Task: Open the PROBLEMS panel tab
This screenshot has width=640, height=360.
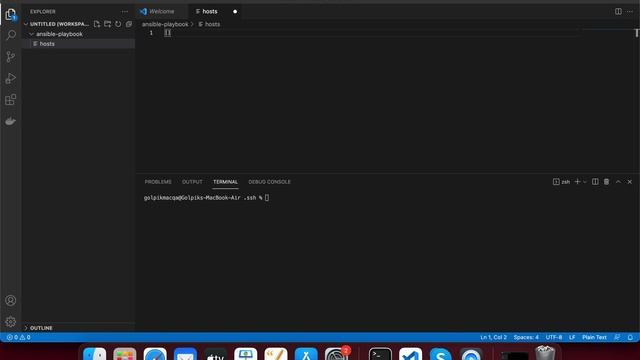Action: tap(158, 182)
